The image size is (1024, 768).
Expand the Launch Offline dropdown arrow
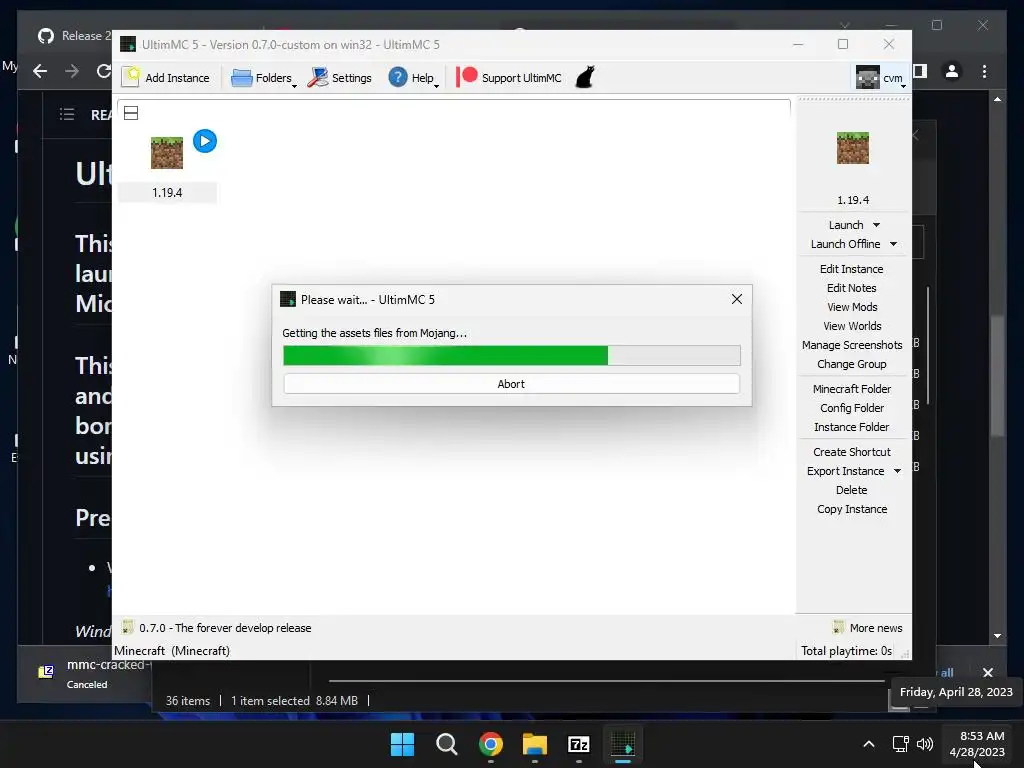tap(893, 244)
